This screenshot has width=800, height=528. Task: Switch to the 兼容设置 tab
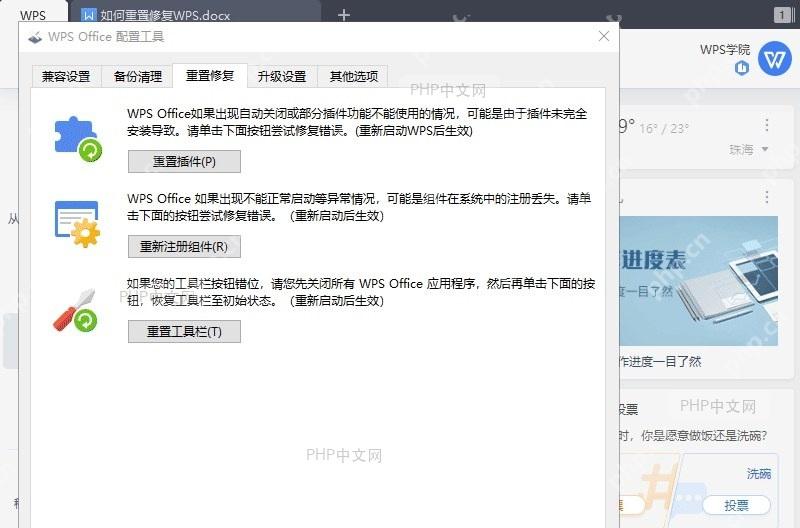point(66,77)
